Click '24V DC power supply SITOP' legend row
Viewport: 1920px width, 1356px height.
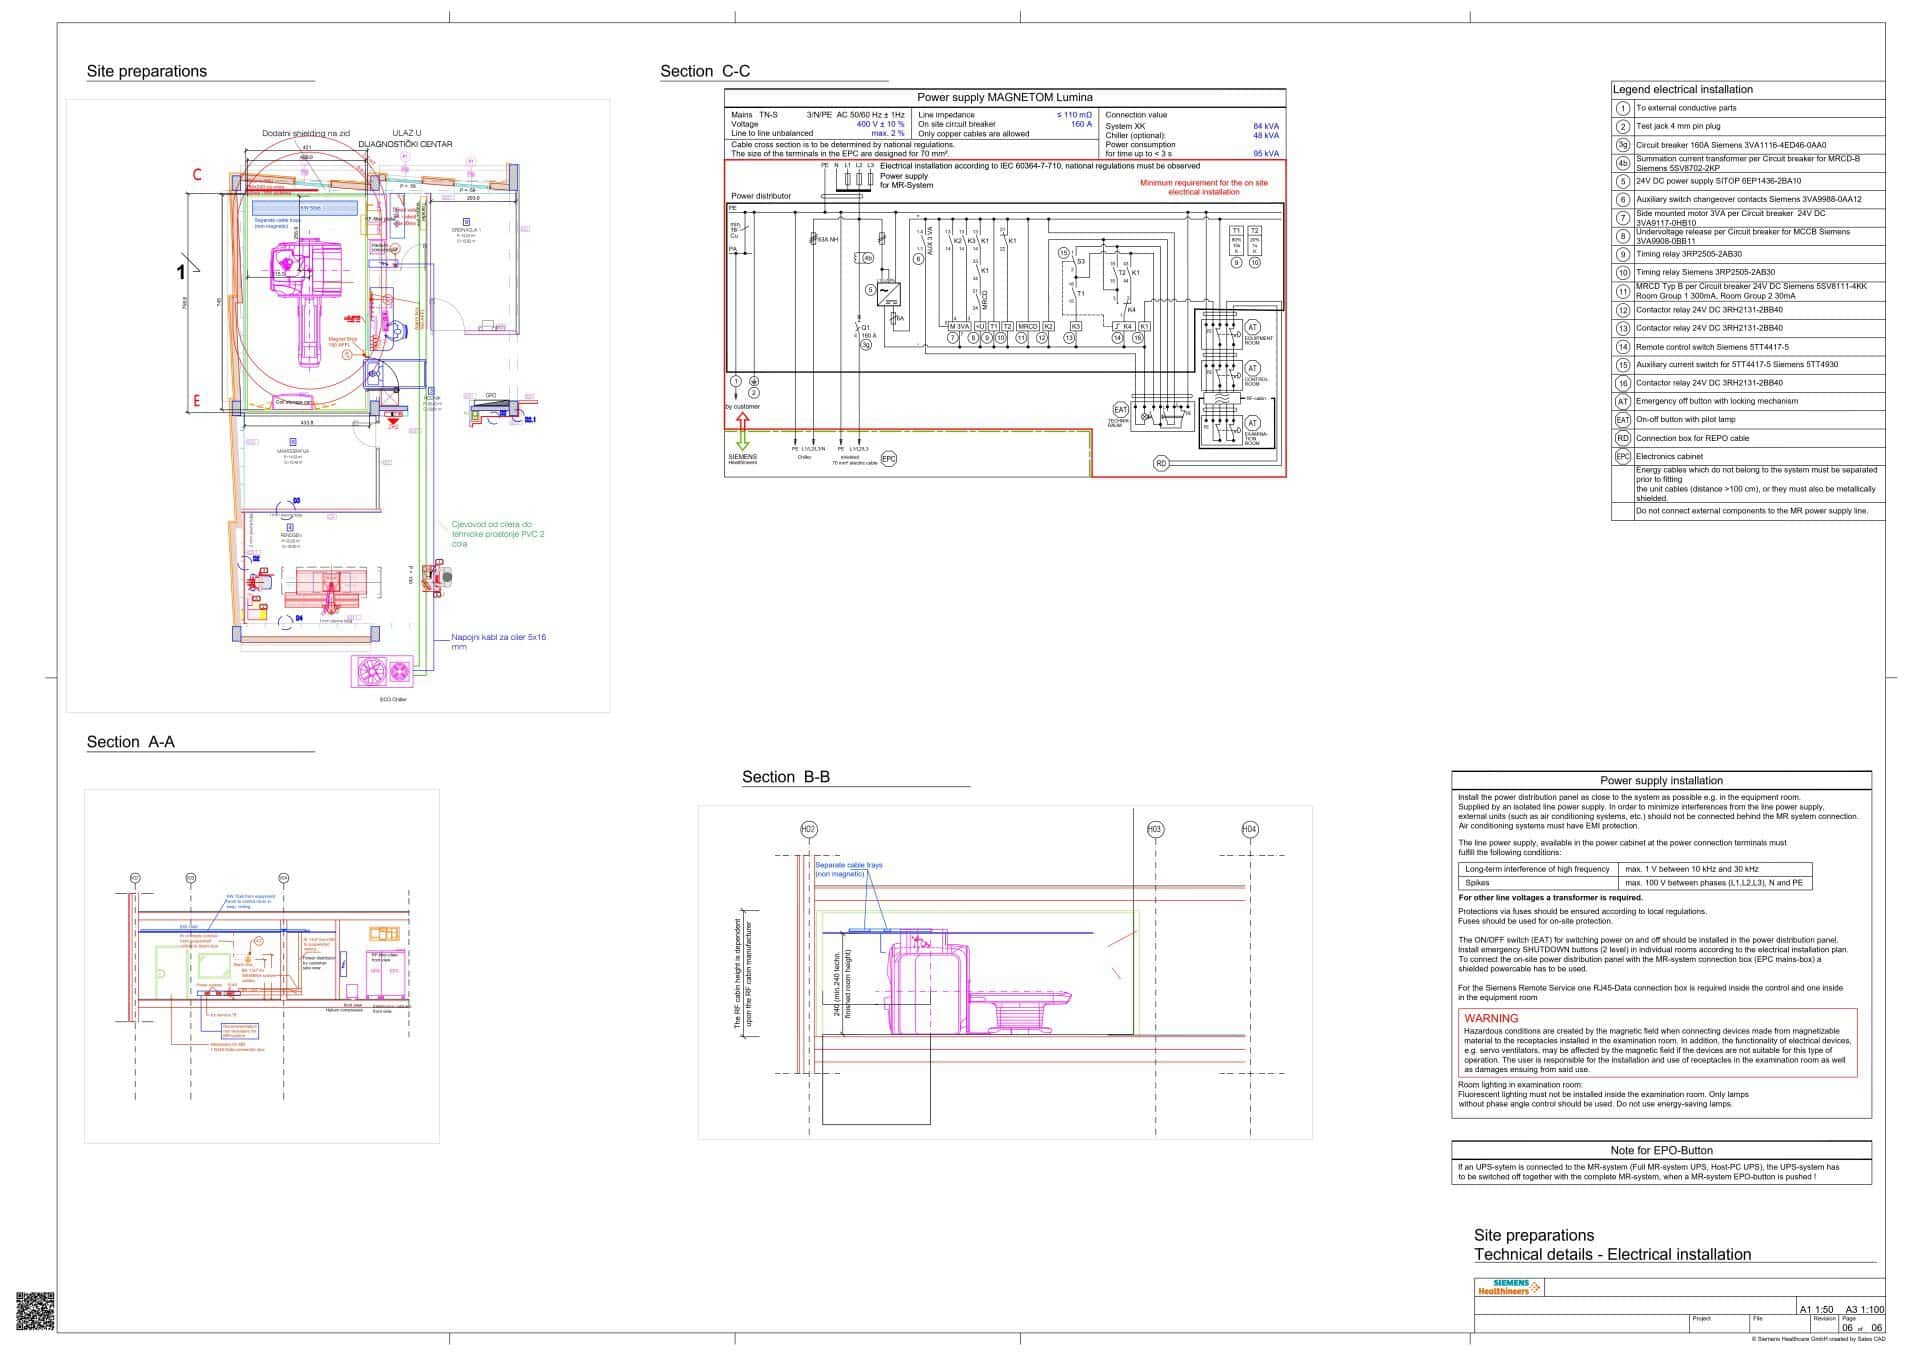[x=1748, y=182]
